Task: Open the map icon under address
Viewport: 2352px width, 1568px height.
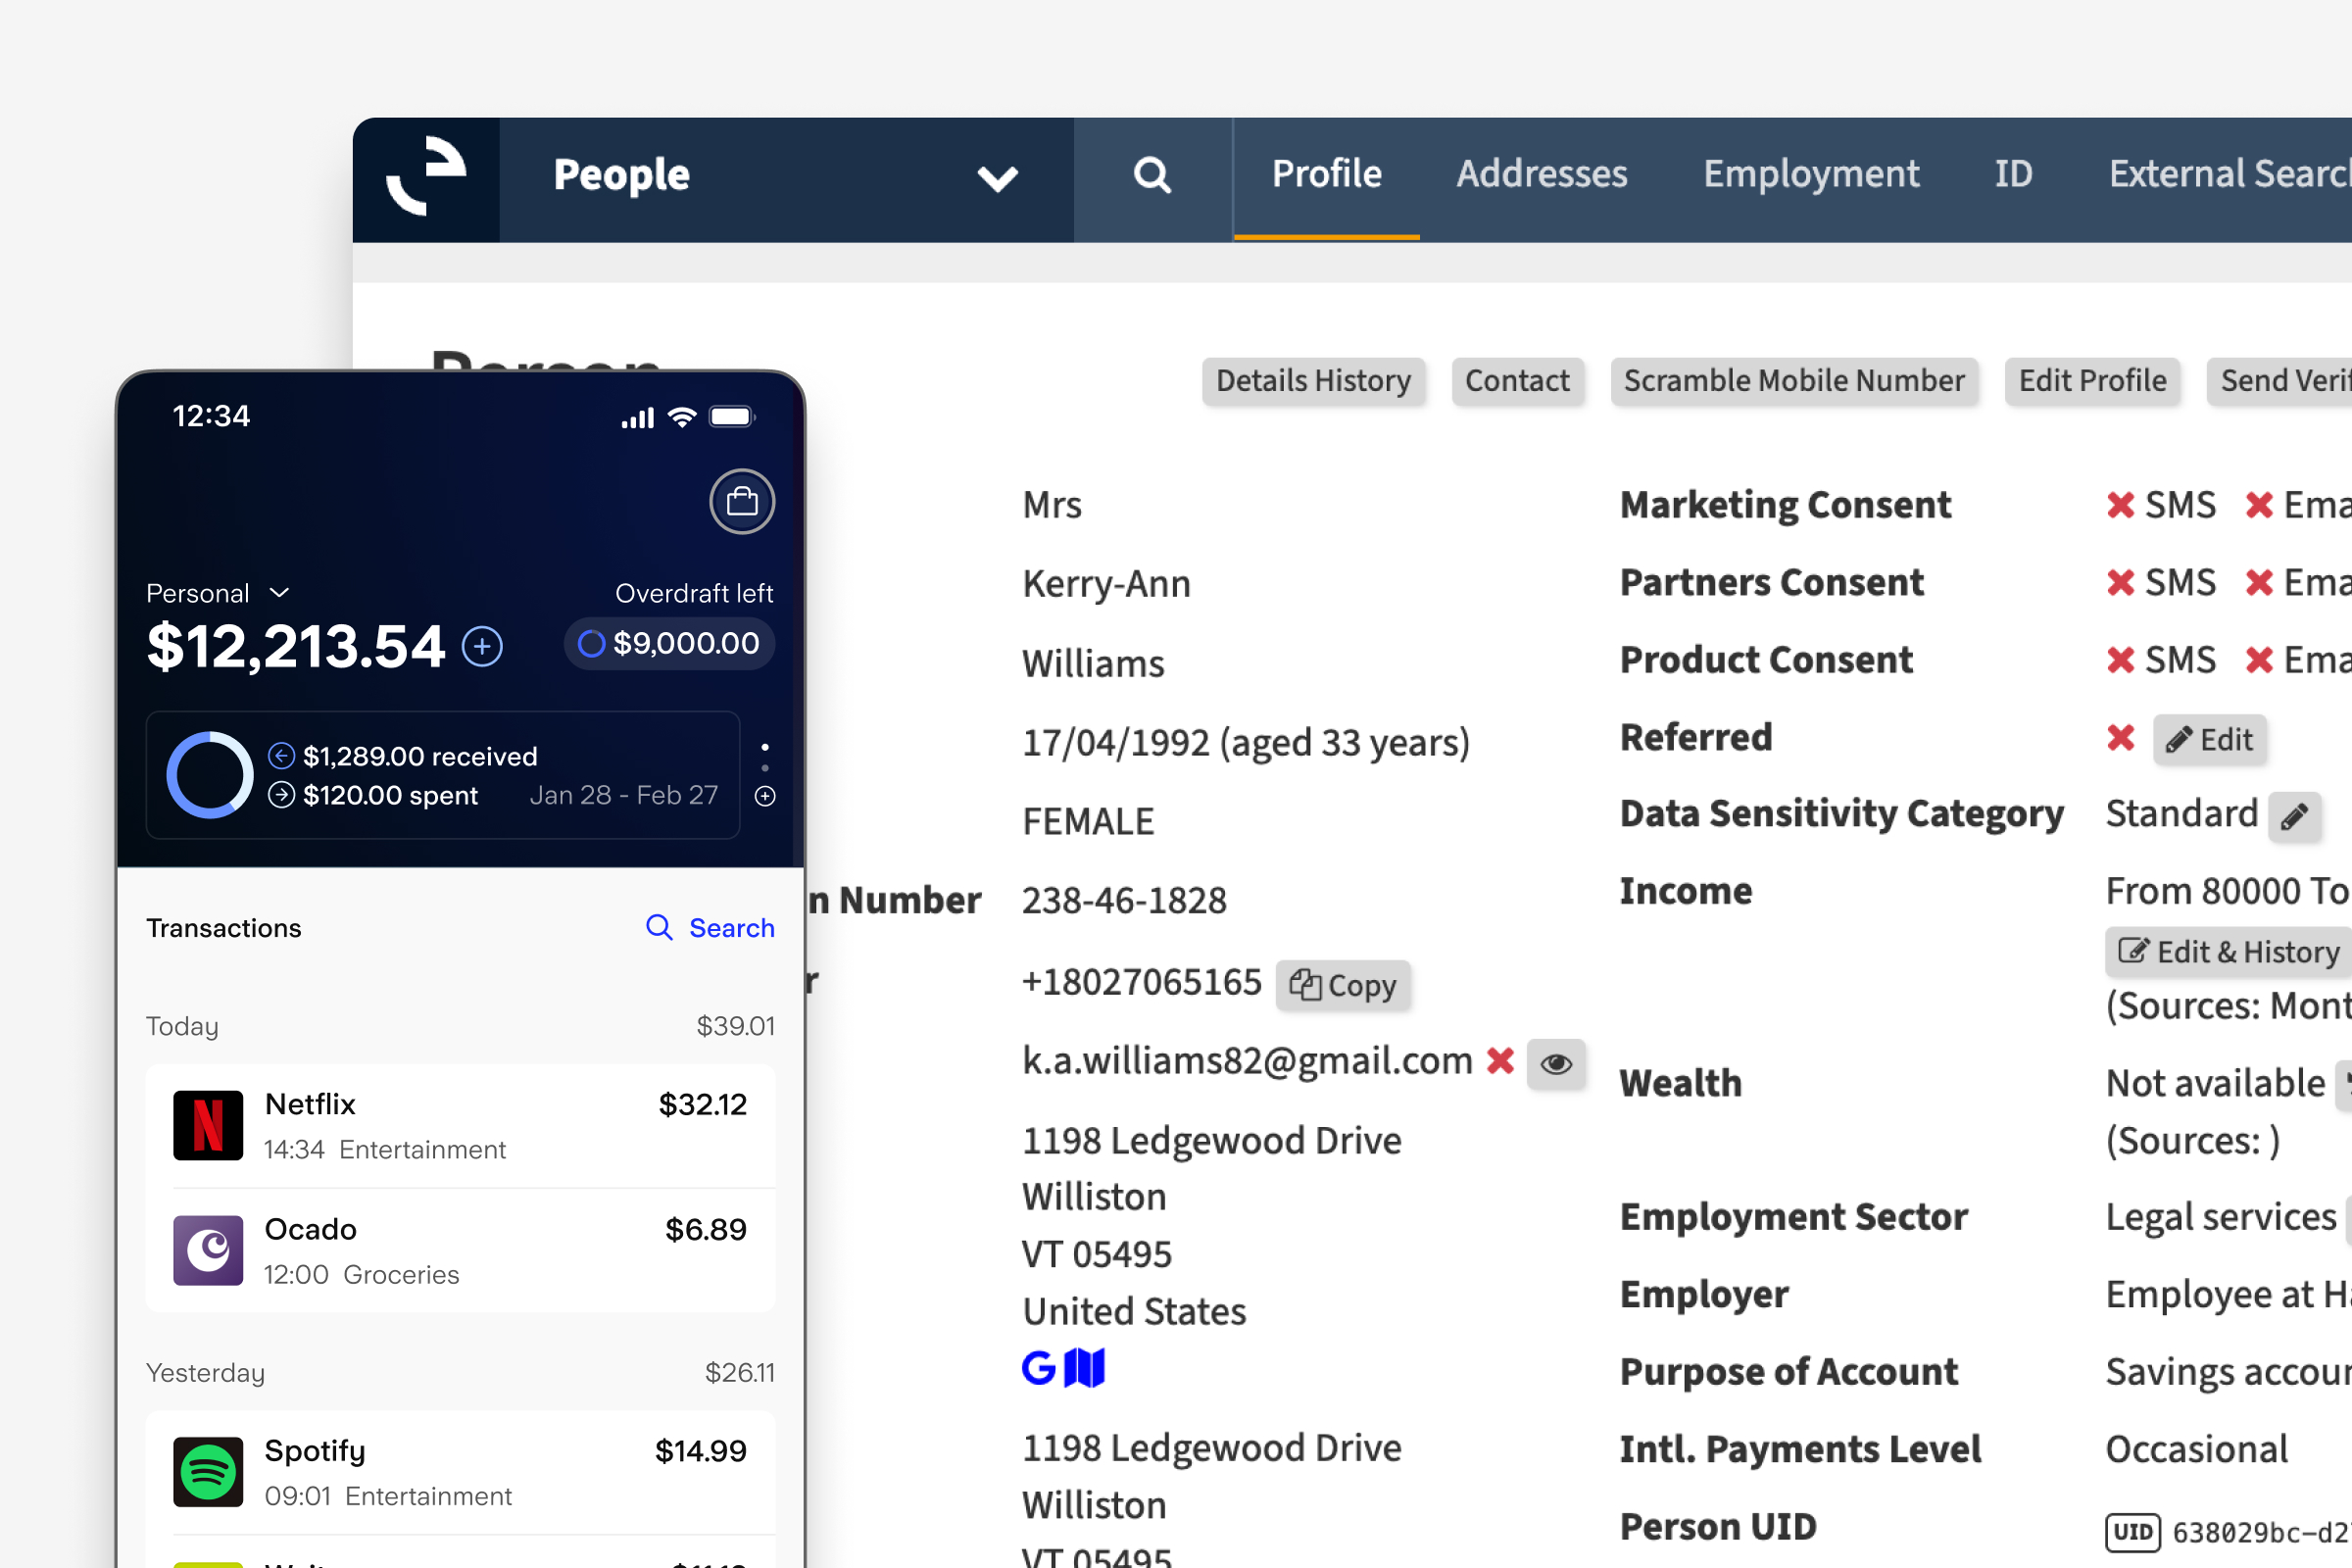Action: coord(1084,1367)
